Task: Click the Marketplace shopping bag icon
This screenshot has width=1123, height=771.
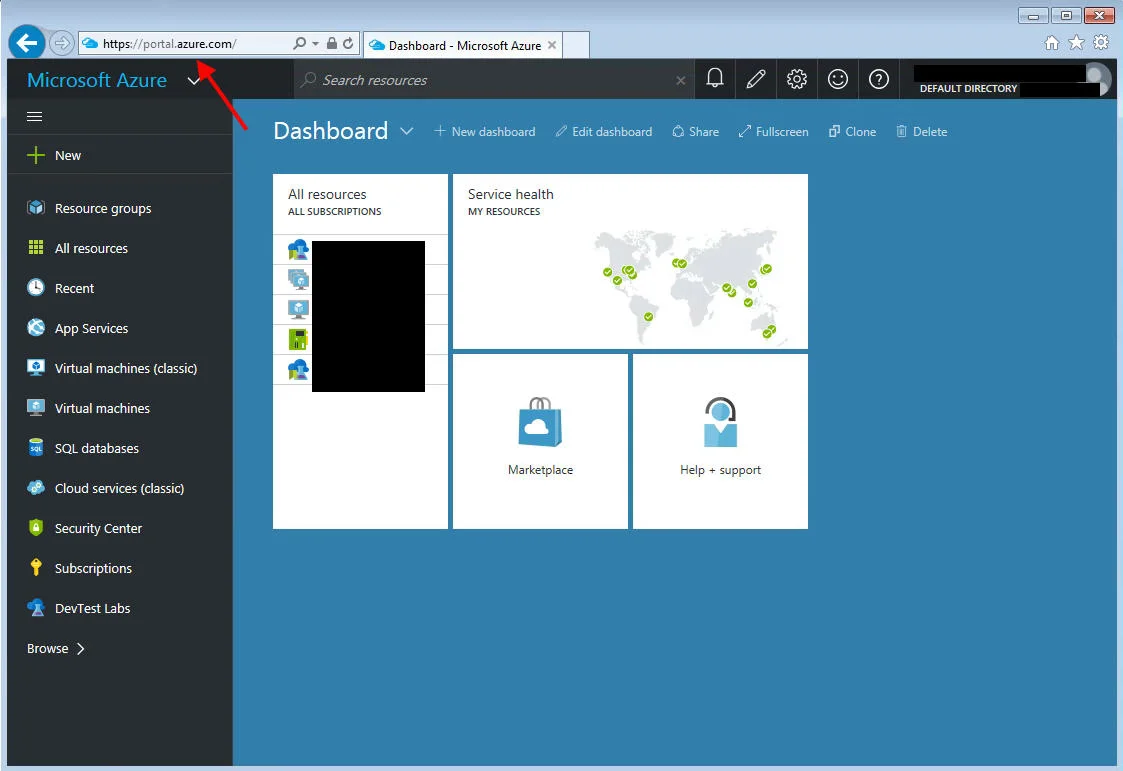Action: pyautogui.click(x=540, y=422)
